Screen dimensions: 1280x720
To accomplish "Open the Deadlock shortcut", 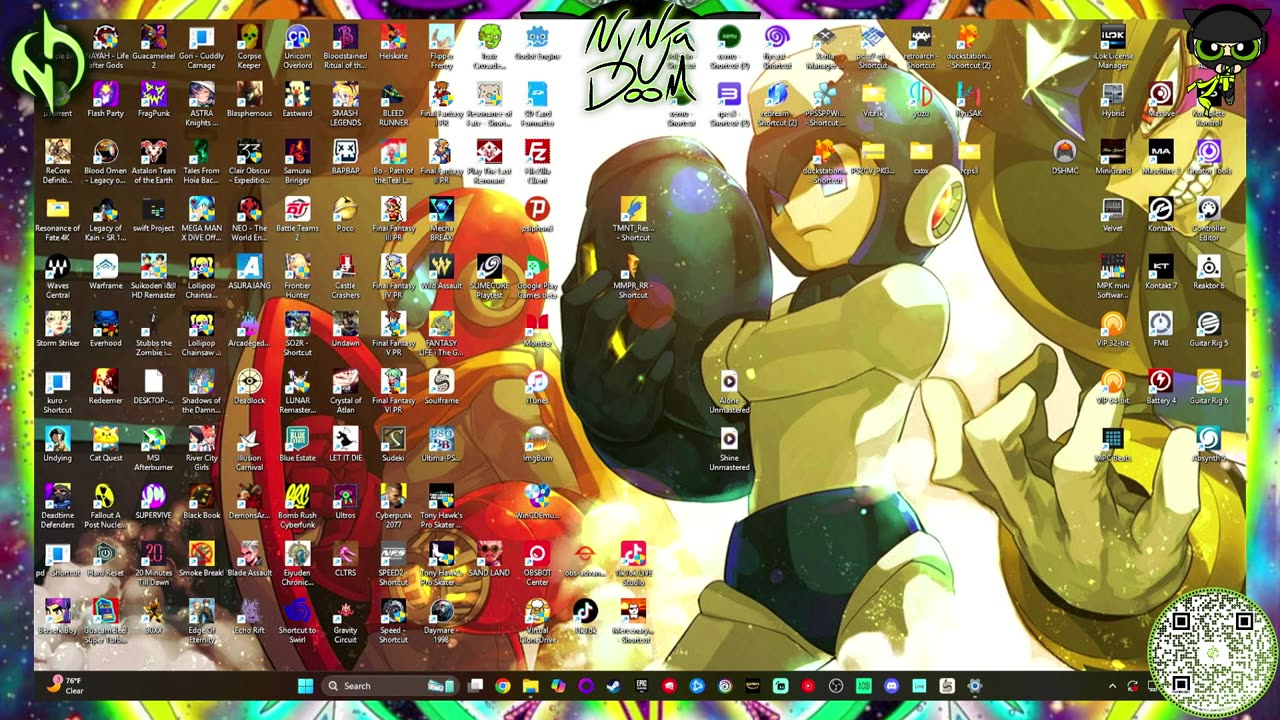I will (x=249, y=388).
